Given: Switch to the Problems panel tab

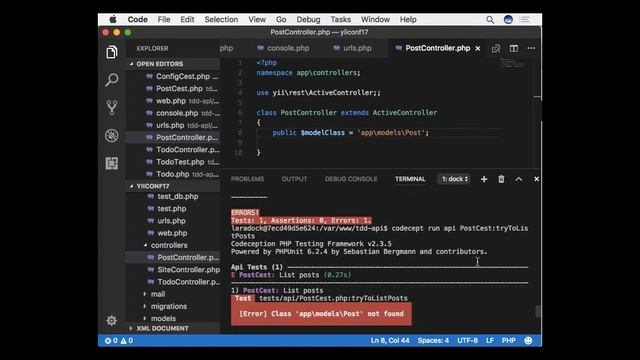Looking at the screenshot, I should coord(247,179).
